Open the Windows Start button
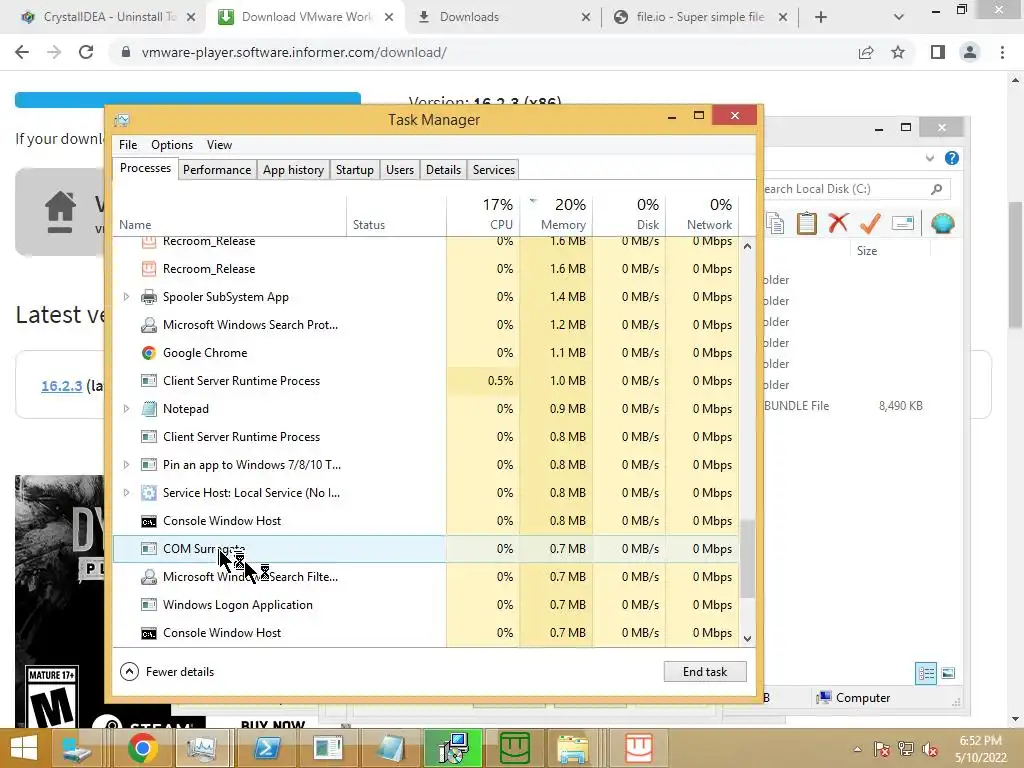Image resolution: width=1024 pixels, height=768 pixels. click(24, 748)
